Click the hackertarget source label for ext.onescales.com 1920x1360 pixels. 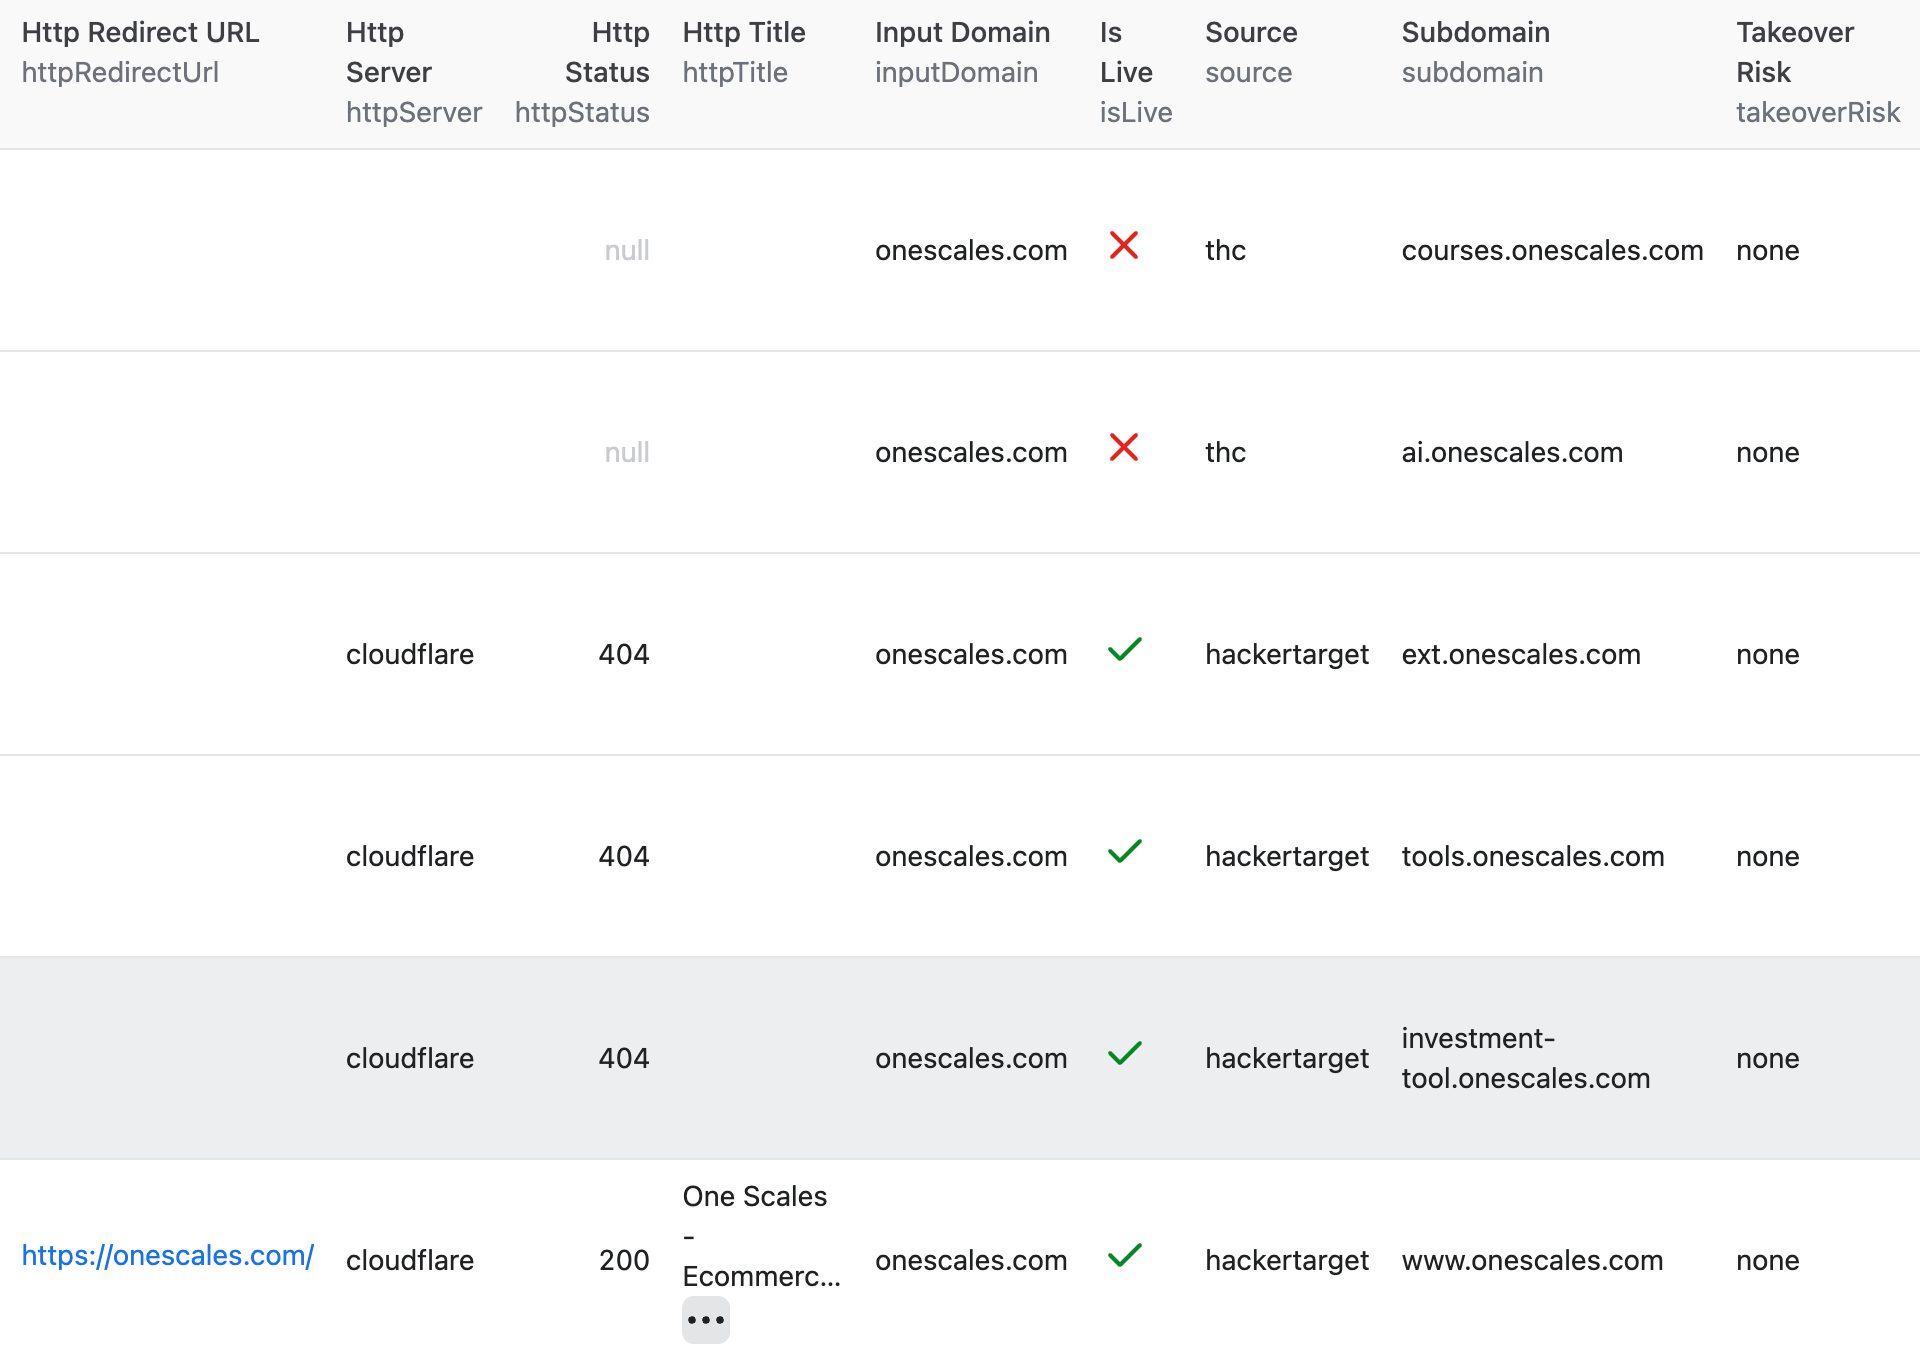tap(1286, 654)
